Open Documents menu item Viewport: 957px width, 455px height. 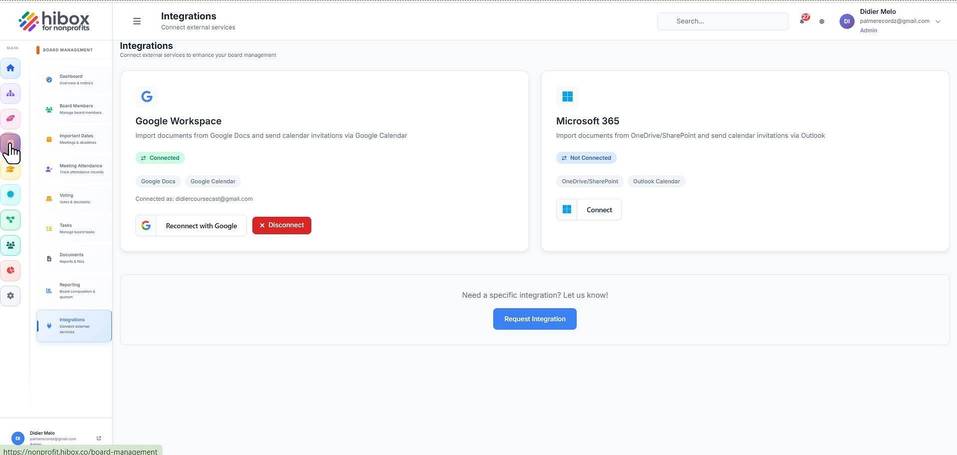pos(74,258)
